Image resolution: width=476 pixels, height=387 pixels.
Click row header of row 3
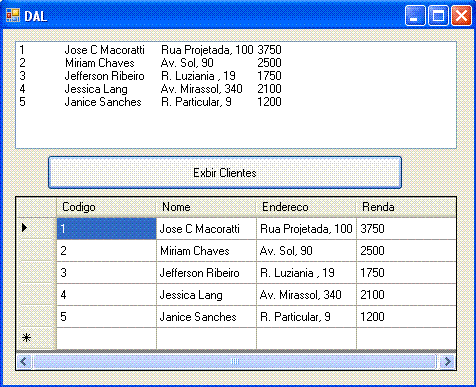tap(36, 273)
